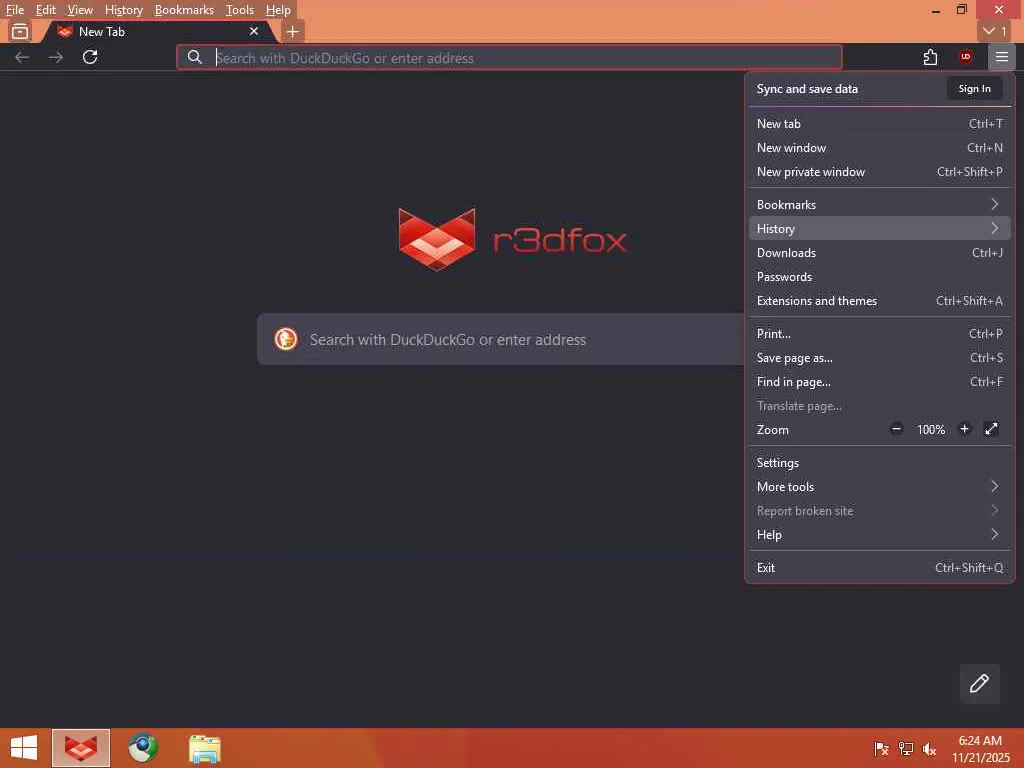Screen dimensions: 1024x768
Task: Open the Extensions puzzle icon
Action: 931,57
